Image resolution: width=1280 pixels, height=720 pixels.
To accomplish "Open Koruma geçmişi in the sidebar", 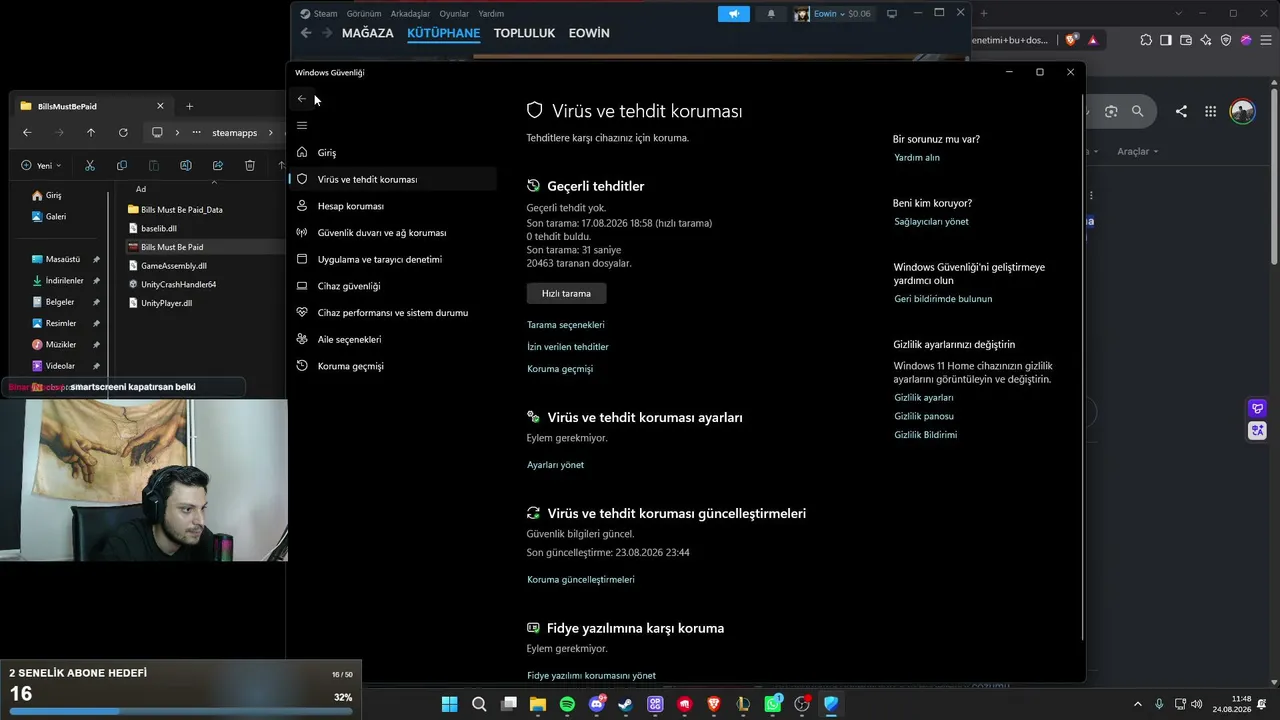I will coord(392,366).
